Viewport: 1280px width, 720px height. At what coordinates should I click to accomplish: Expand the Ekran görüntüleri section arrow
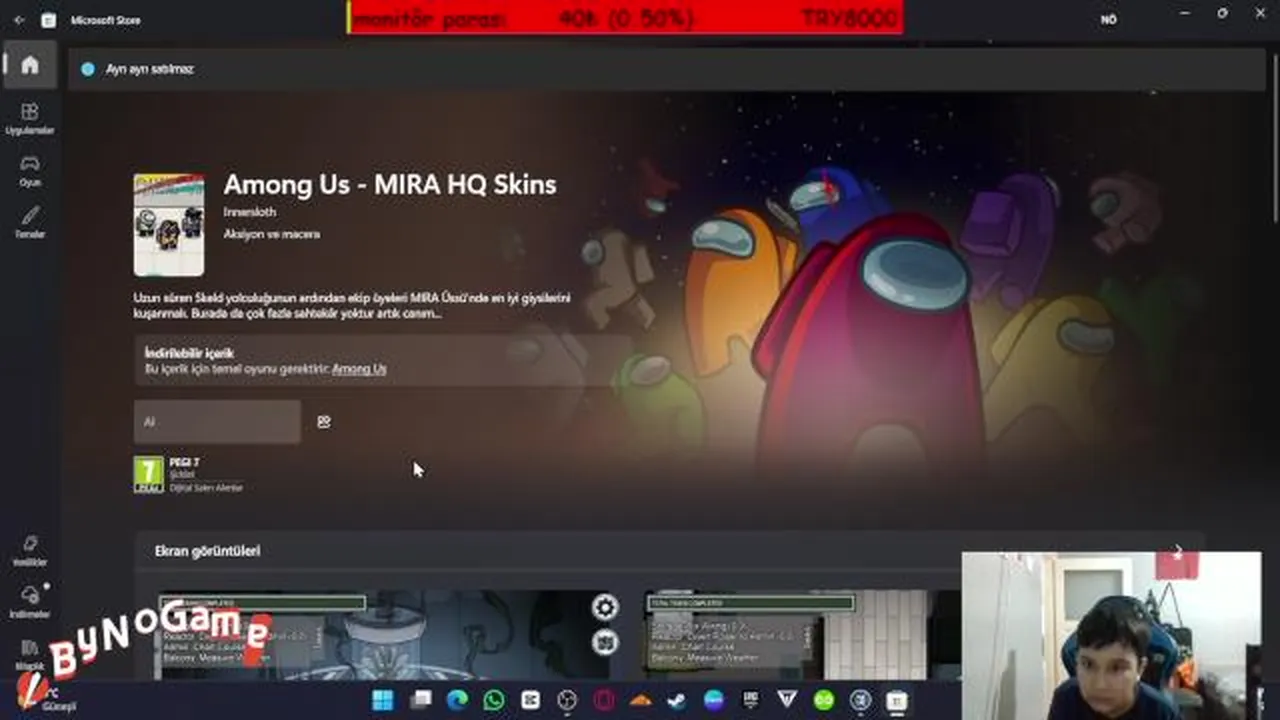pyautogui.click(x=1178, y=551)
